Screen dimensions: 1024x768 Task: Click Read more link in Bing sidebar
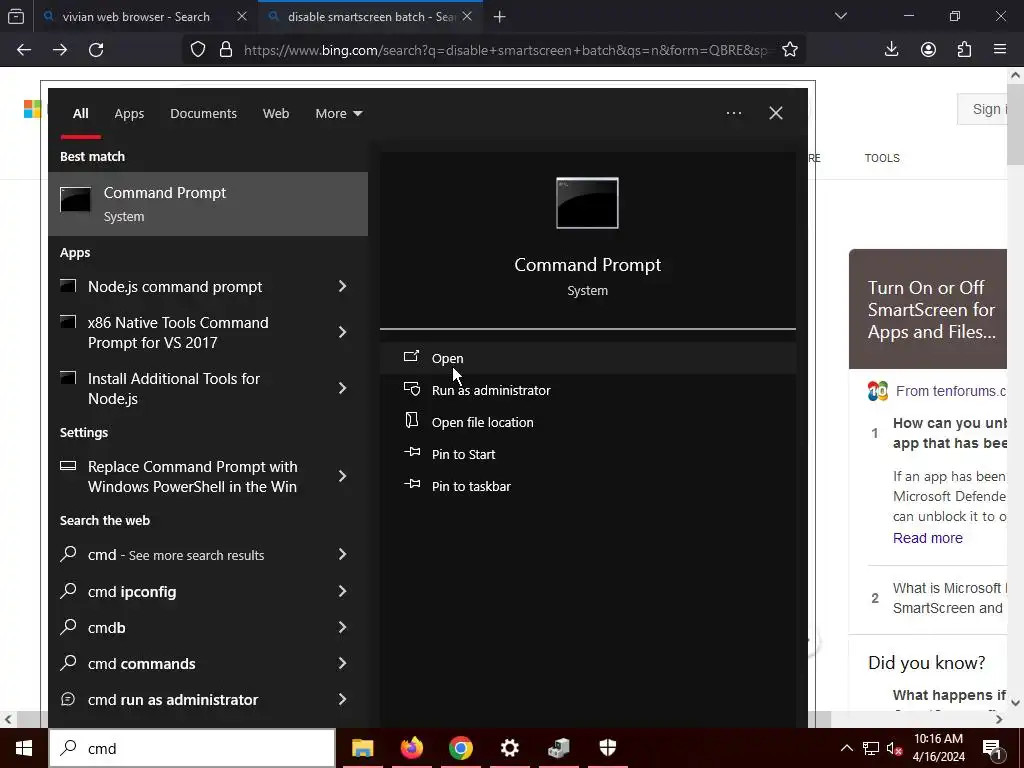(x=927, y=538)
